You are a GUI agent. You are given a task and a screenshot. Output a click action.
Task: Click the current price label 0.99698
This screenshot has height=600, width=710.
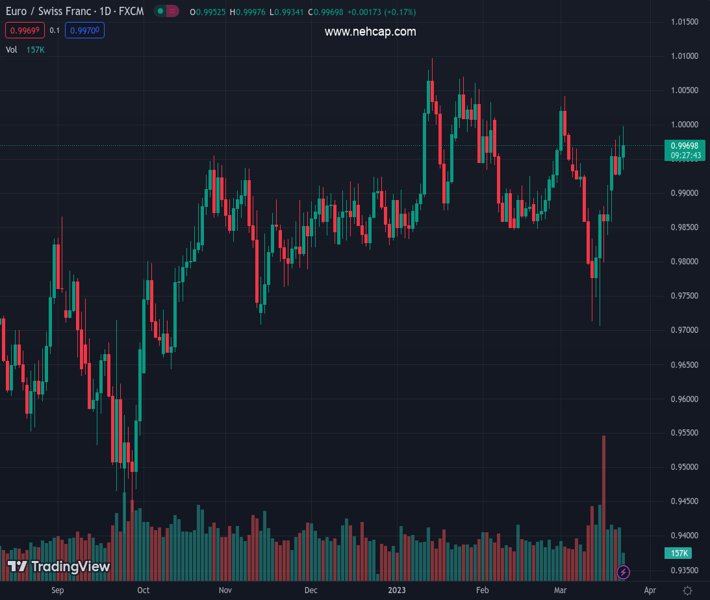pos(684,146)
